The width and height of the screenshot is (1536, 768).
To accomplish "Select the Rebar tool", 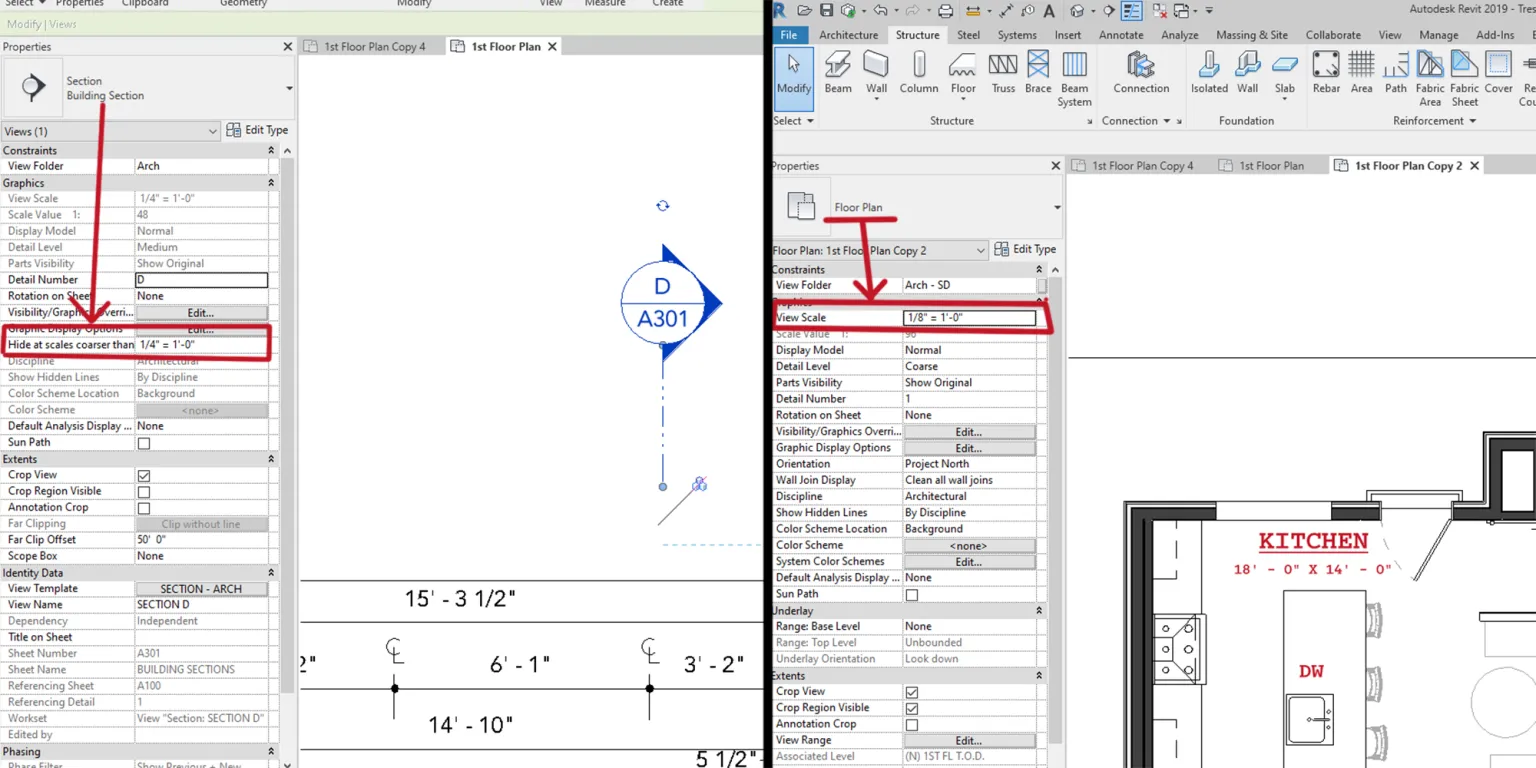I will (x=1325, y=70).
